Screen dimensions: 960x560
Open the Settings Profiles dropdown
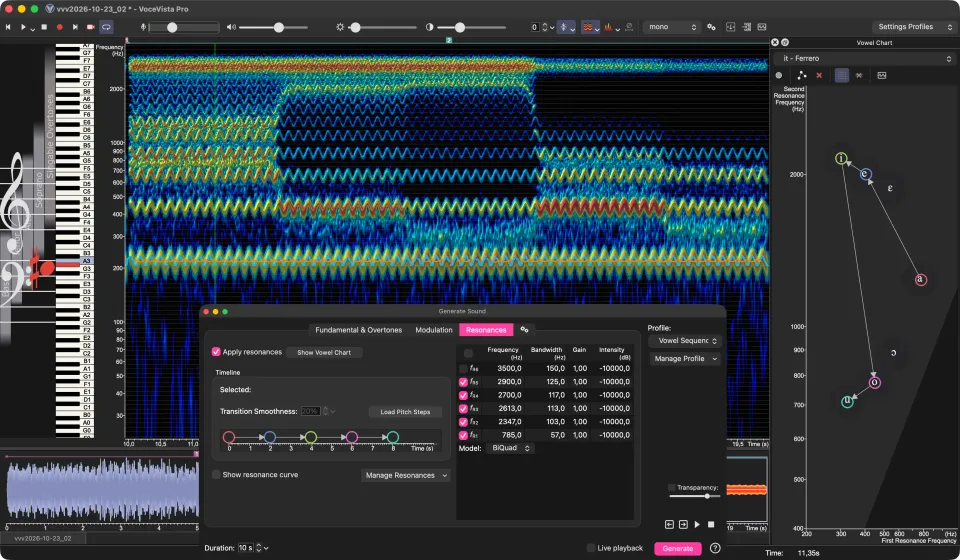(x=913, y=27)
